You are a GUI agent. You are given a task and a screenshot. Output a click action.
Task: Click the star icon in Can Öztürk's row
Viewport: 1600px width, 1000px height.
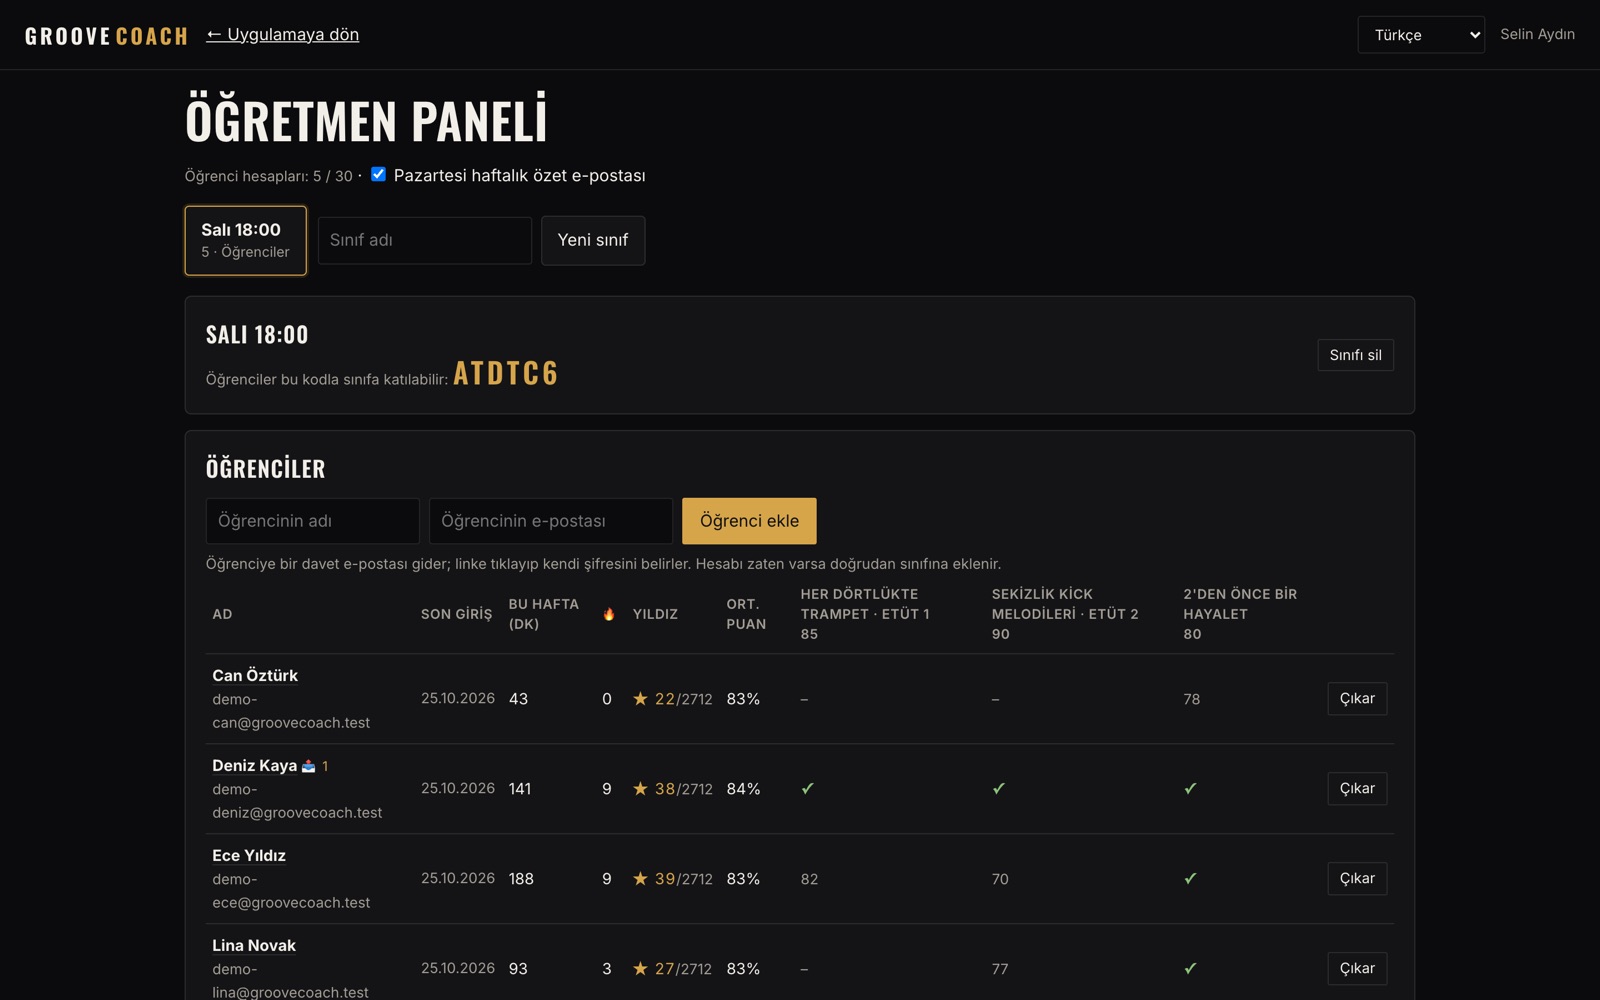640,699
